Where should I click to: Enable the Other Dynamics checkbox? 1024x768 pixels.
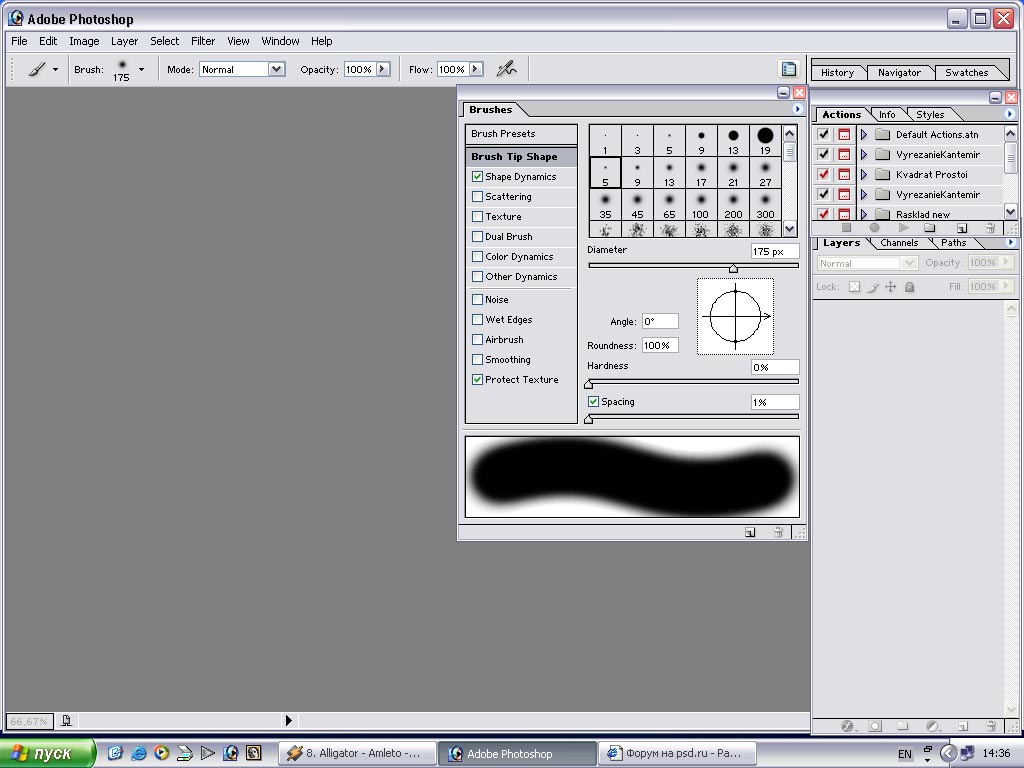point(477,276)
